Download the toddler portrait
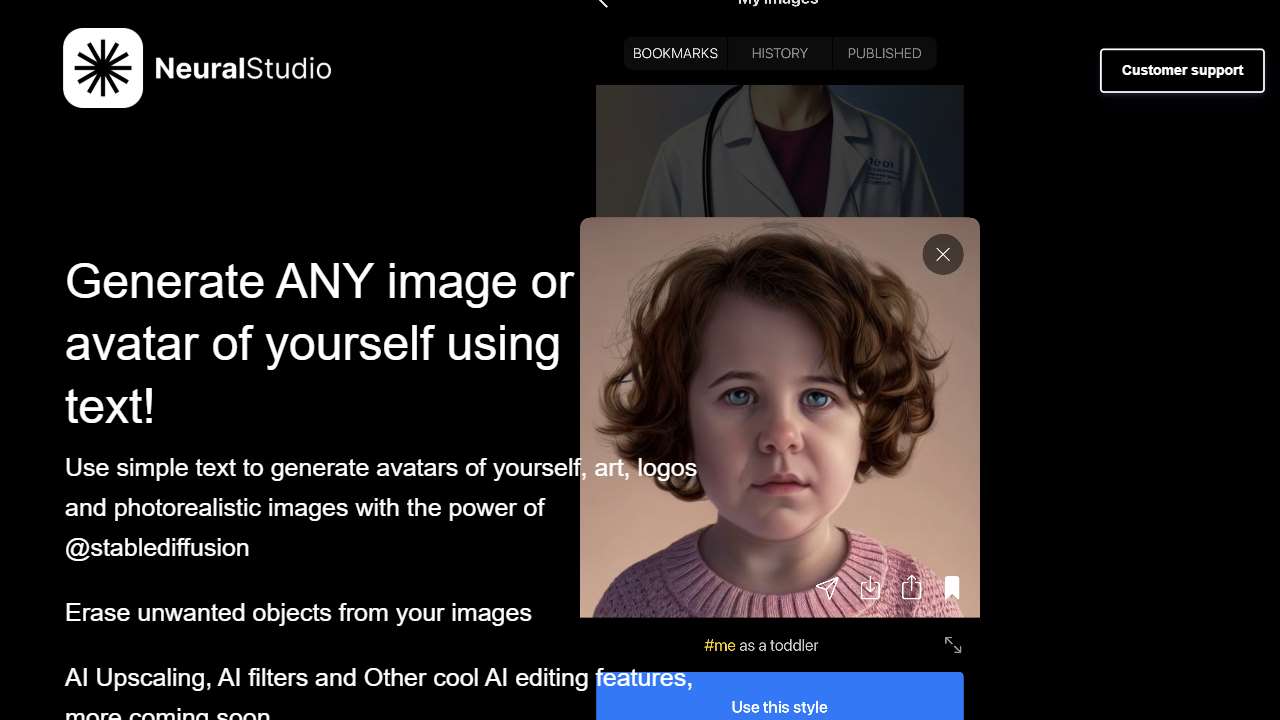Viewport: 1280px width, 720px height. [869, 588]
